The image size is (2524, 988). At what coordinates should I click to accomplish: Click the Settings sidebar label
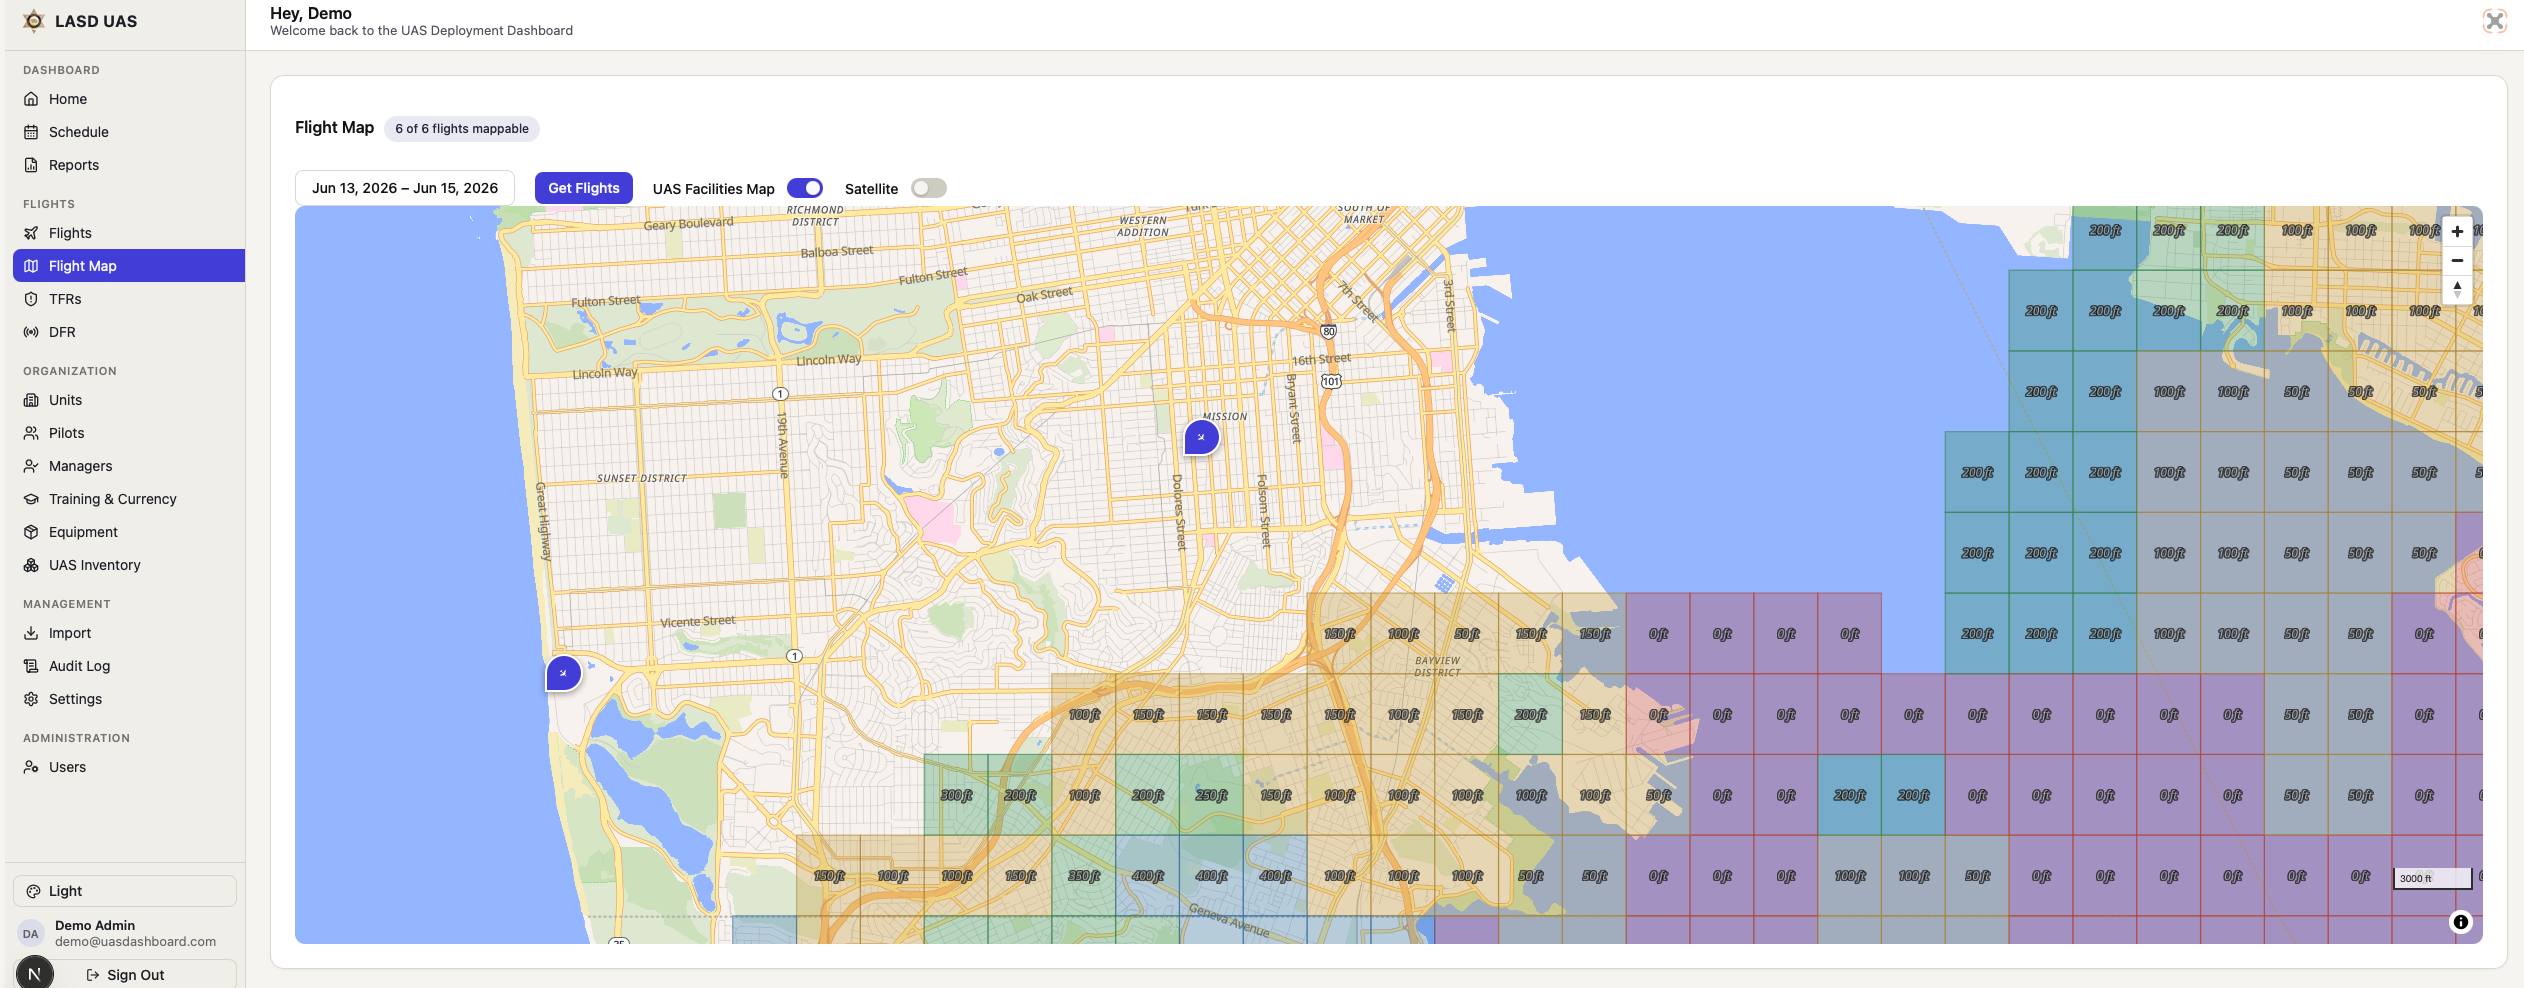(x=75, y=699)
